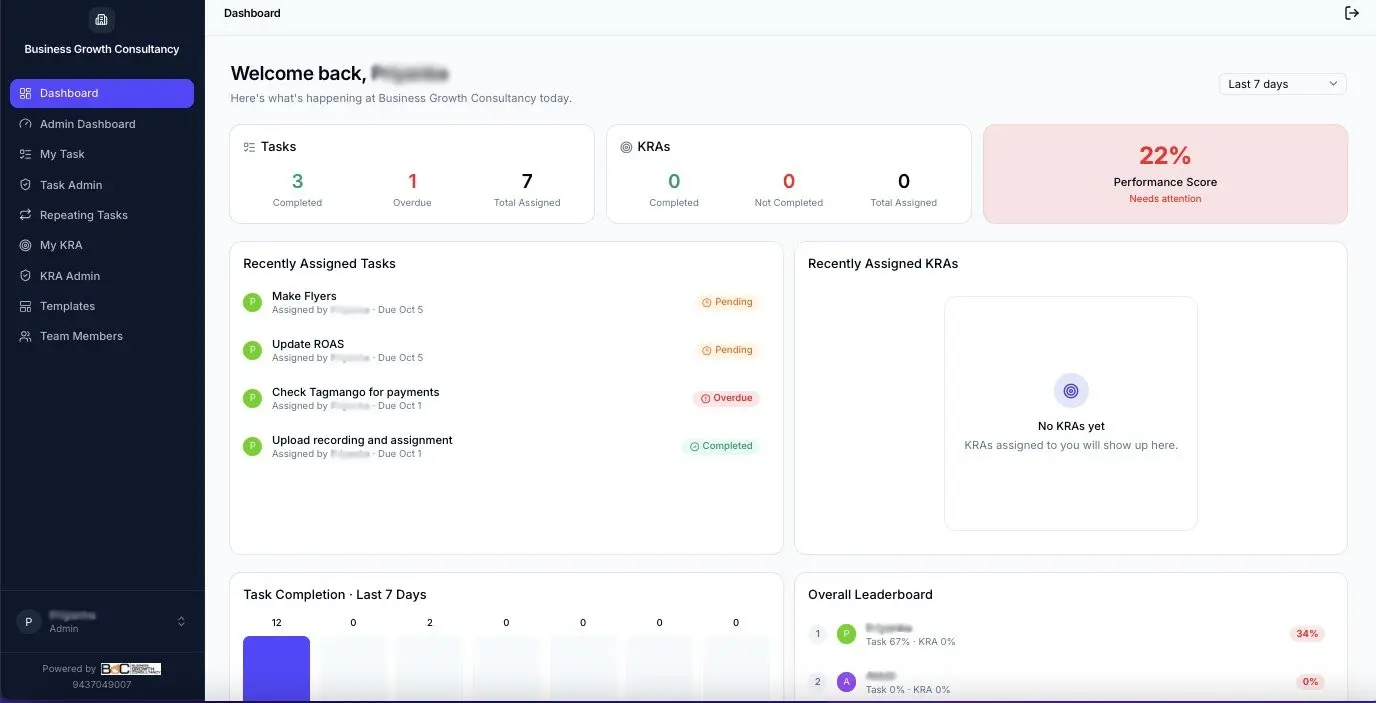The height and width of the screenshot is (703, 1376).
Task: Click the 34% score badge in leaderboard
Action: click(1307, 634)
